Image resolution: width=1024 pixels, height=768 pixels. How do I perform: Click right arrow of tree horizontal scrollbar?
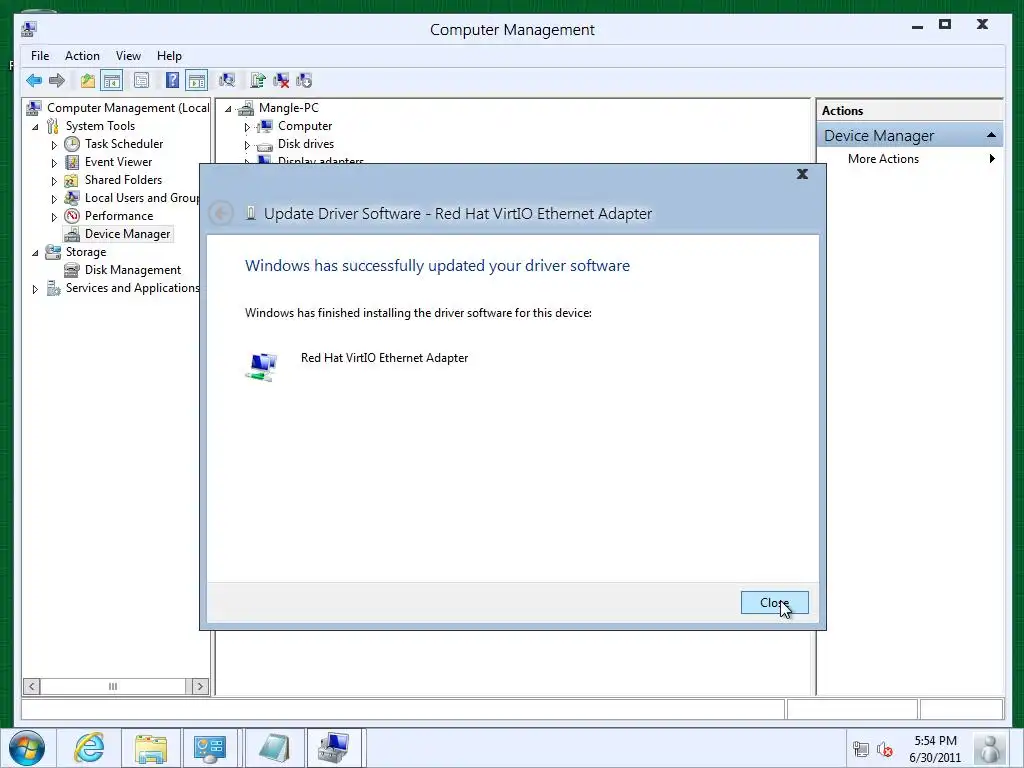(200, 686)
